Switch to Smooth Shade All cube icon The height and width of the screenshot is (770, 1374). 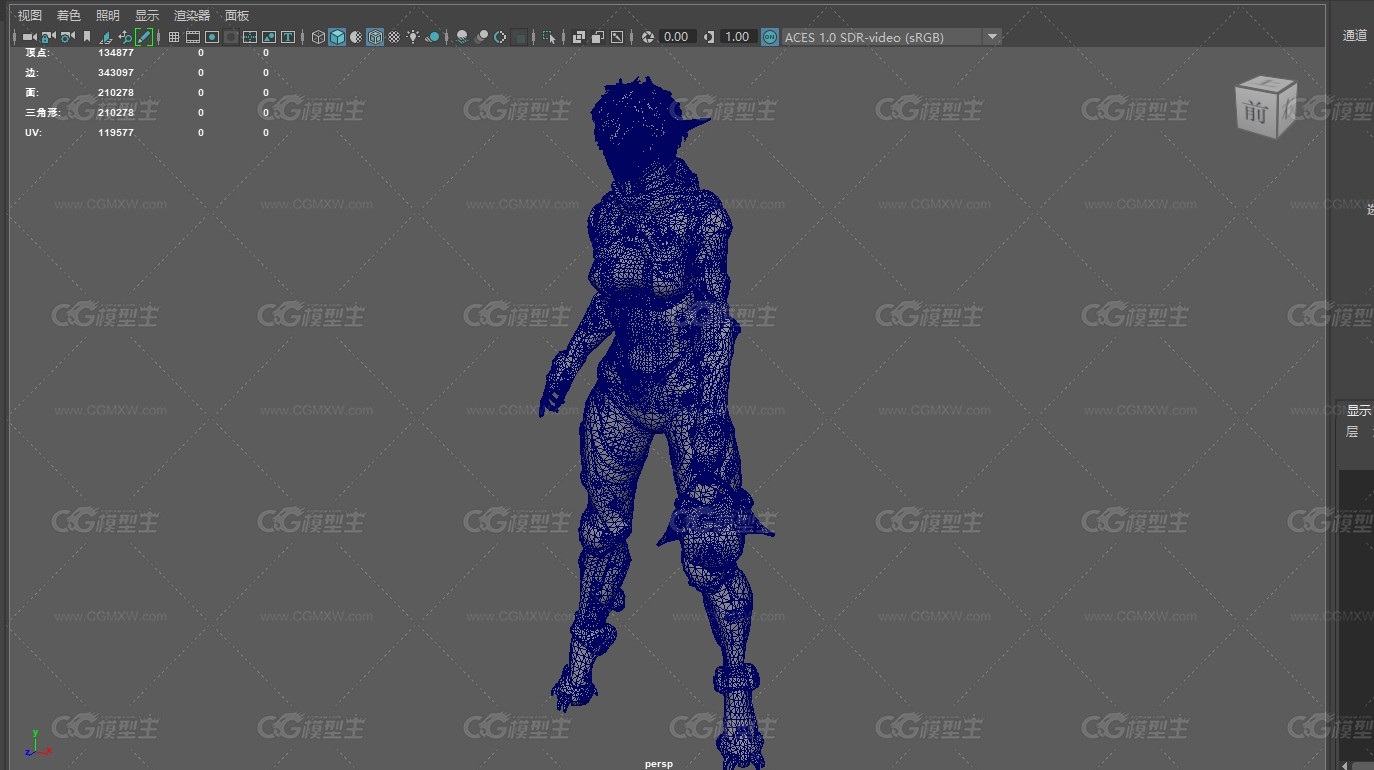337,37
